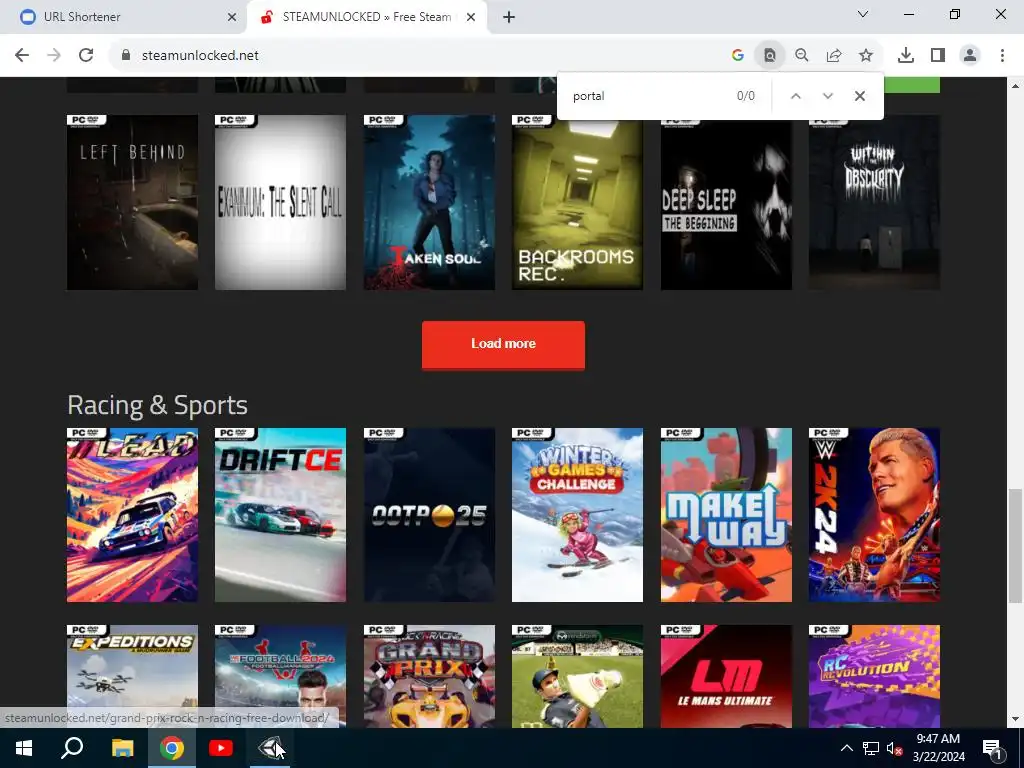Open the notification center icon

993,748
